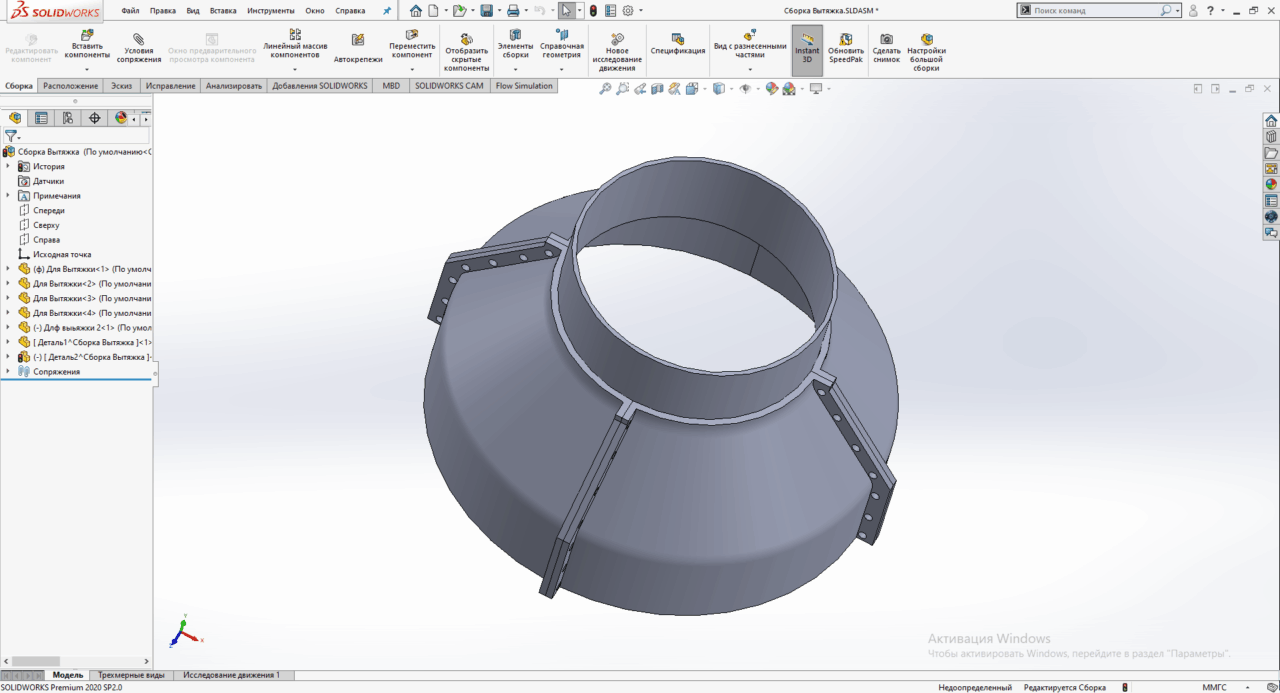Click the feature tree filter funnel icon
1280x693 pixels.
[11, 135]
